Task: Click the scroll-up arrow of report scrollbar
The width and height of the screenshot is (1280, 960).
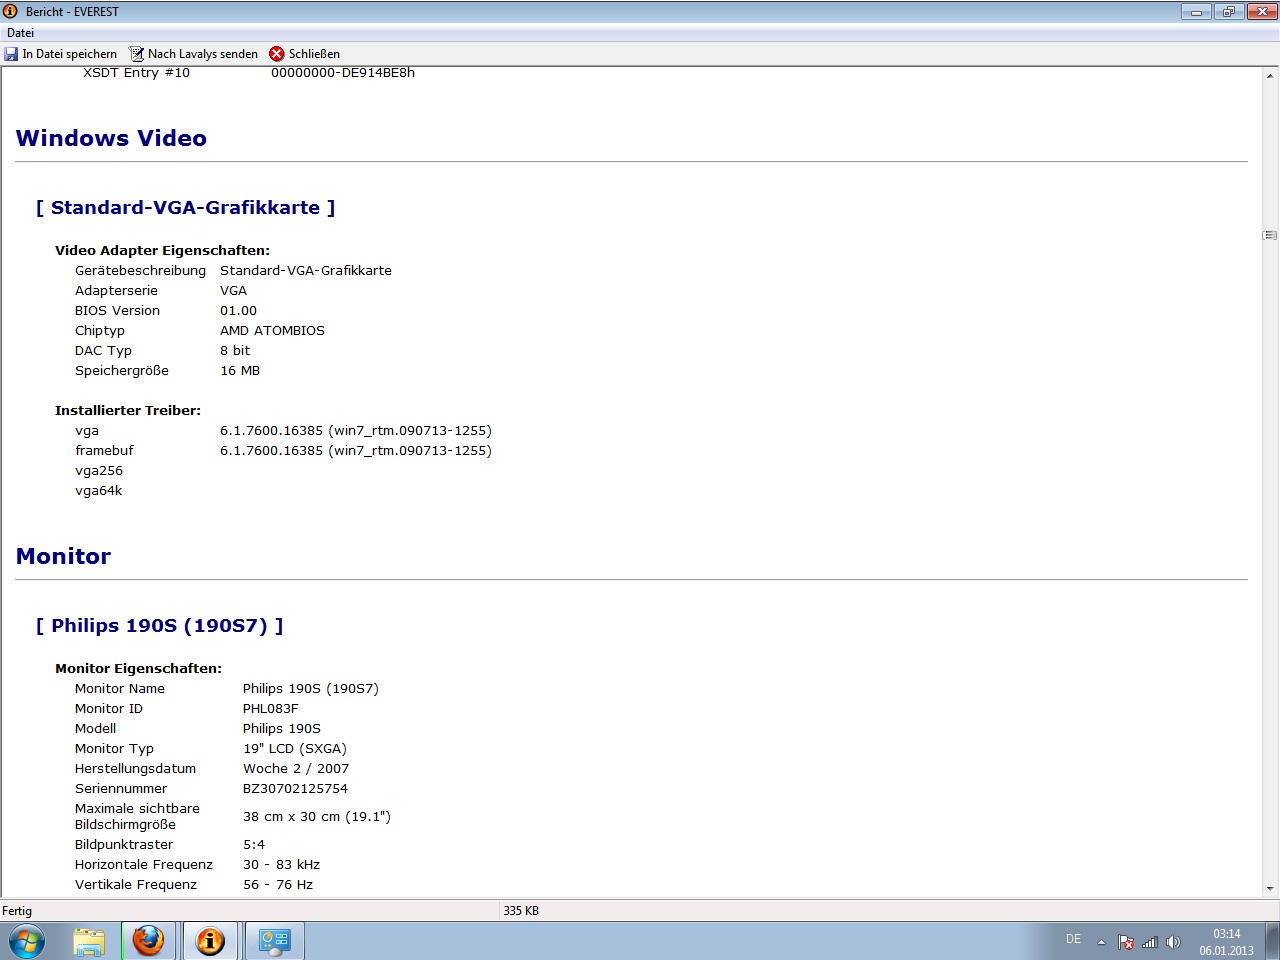Action: tap(1270, 76)
